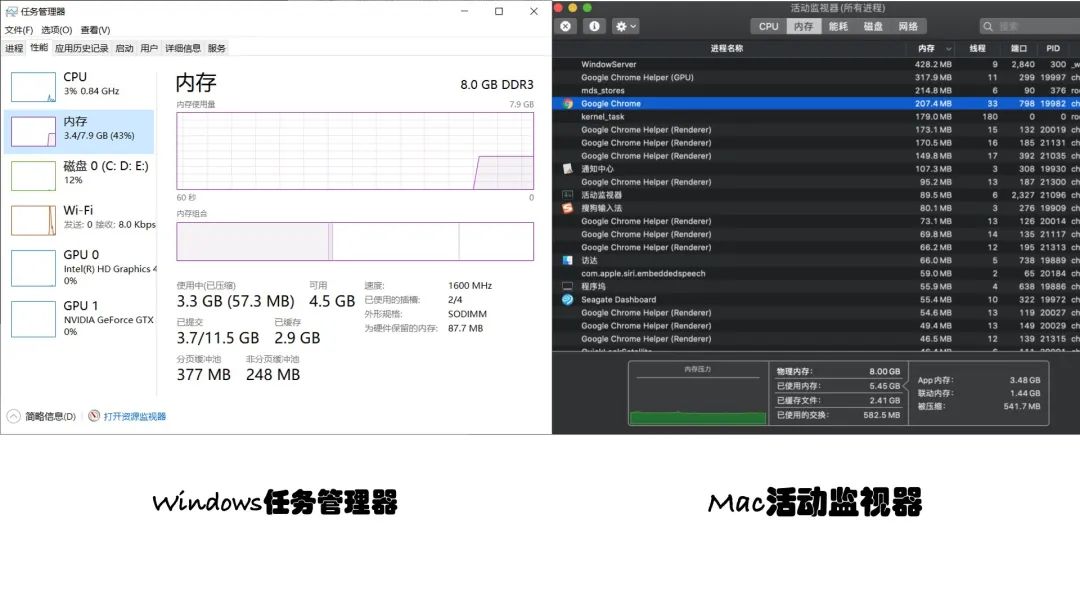The image size is (1080, 608).
Task: Click the 通知中心 process icon
Action: [568, 169]
